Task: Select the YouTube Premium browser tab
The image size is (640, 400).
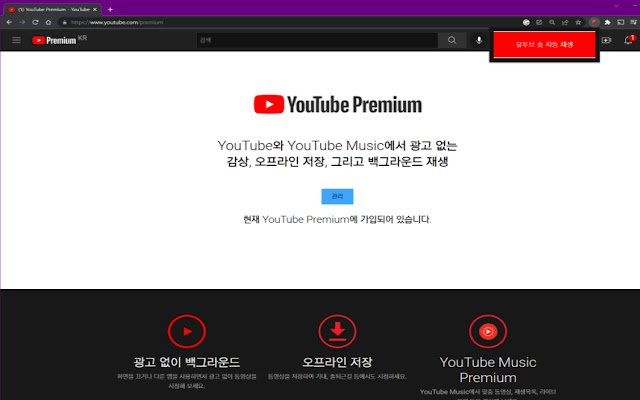Action: pos(50,9)
